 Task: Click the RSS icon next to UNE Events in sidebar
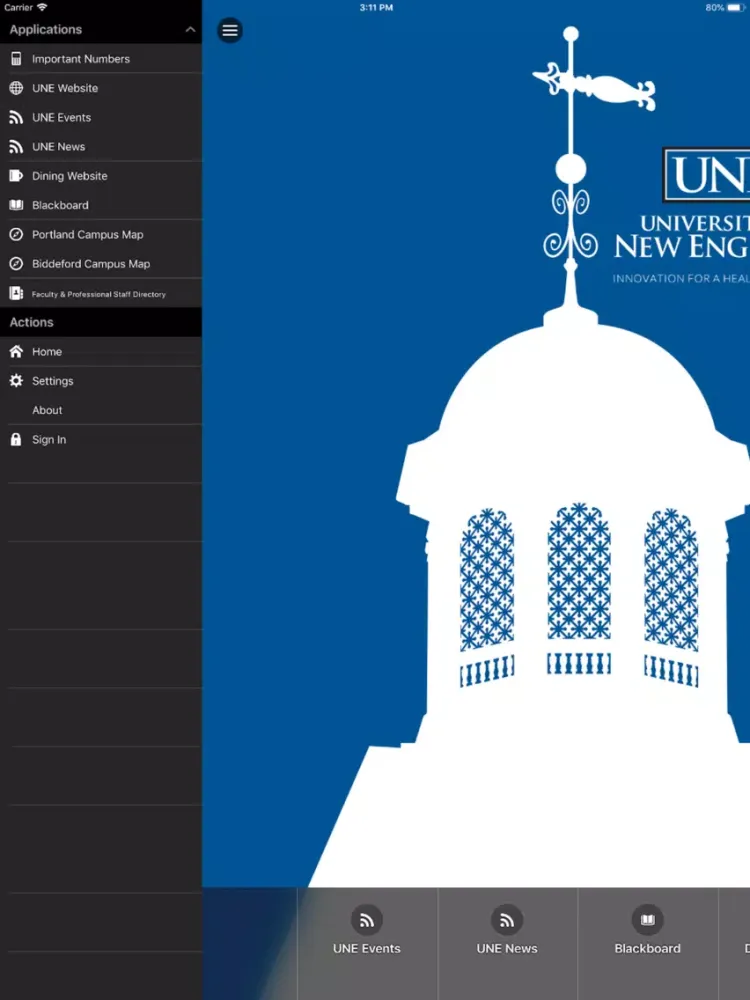pyautogui.click(x=16, y=117)
